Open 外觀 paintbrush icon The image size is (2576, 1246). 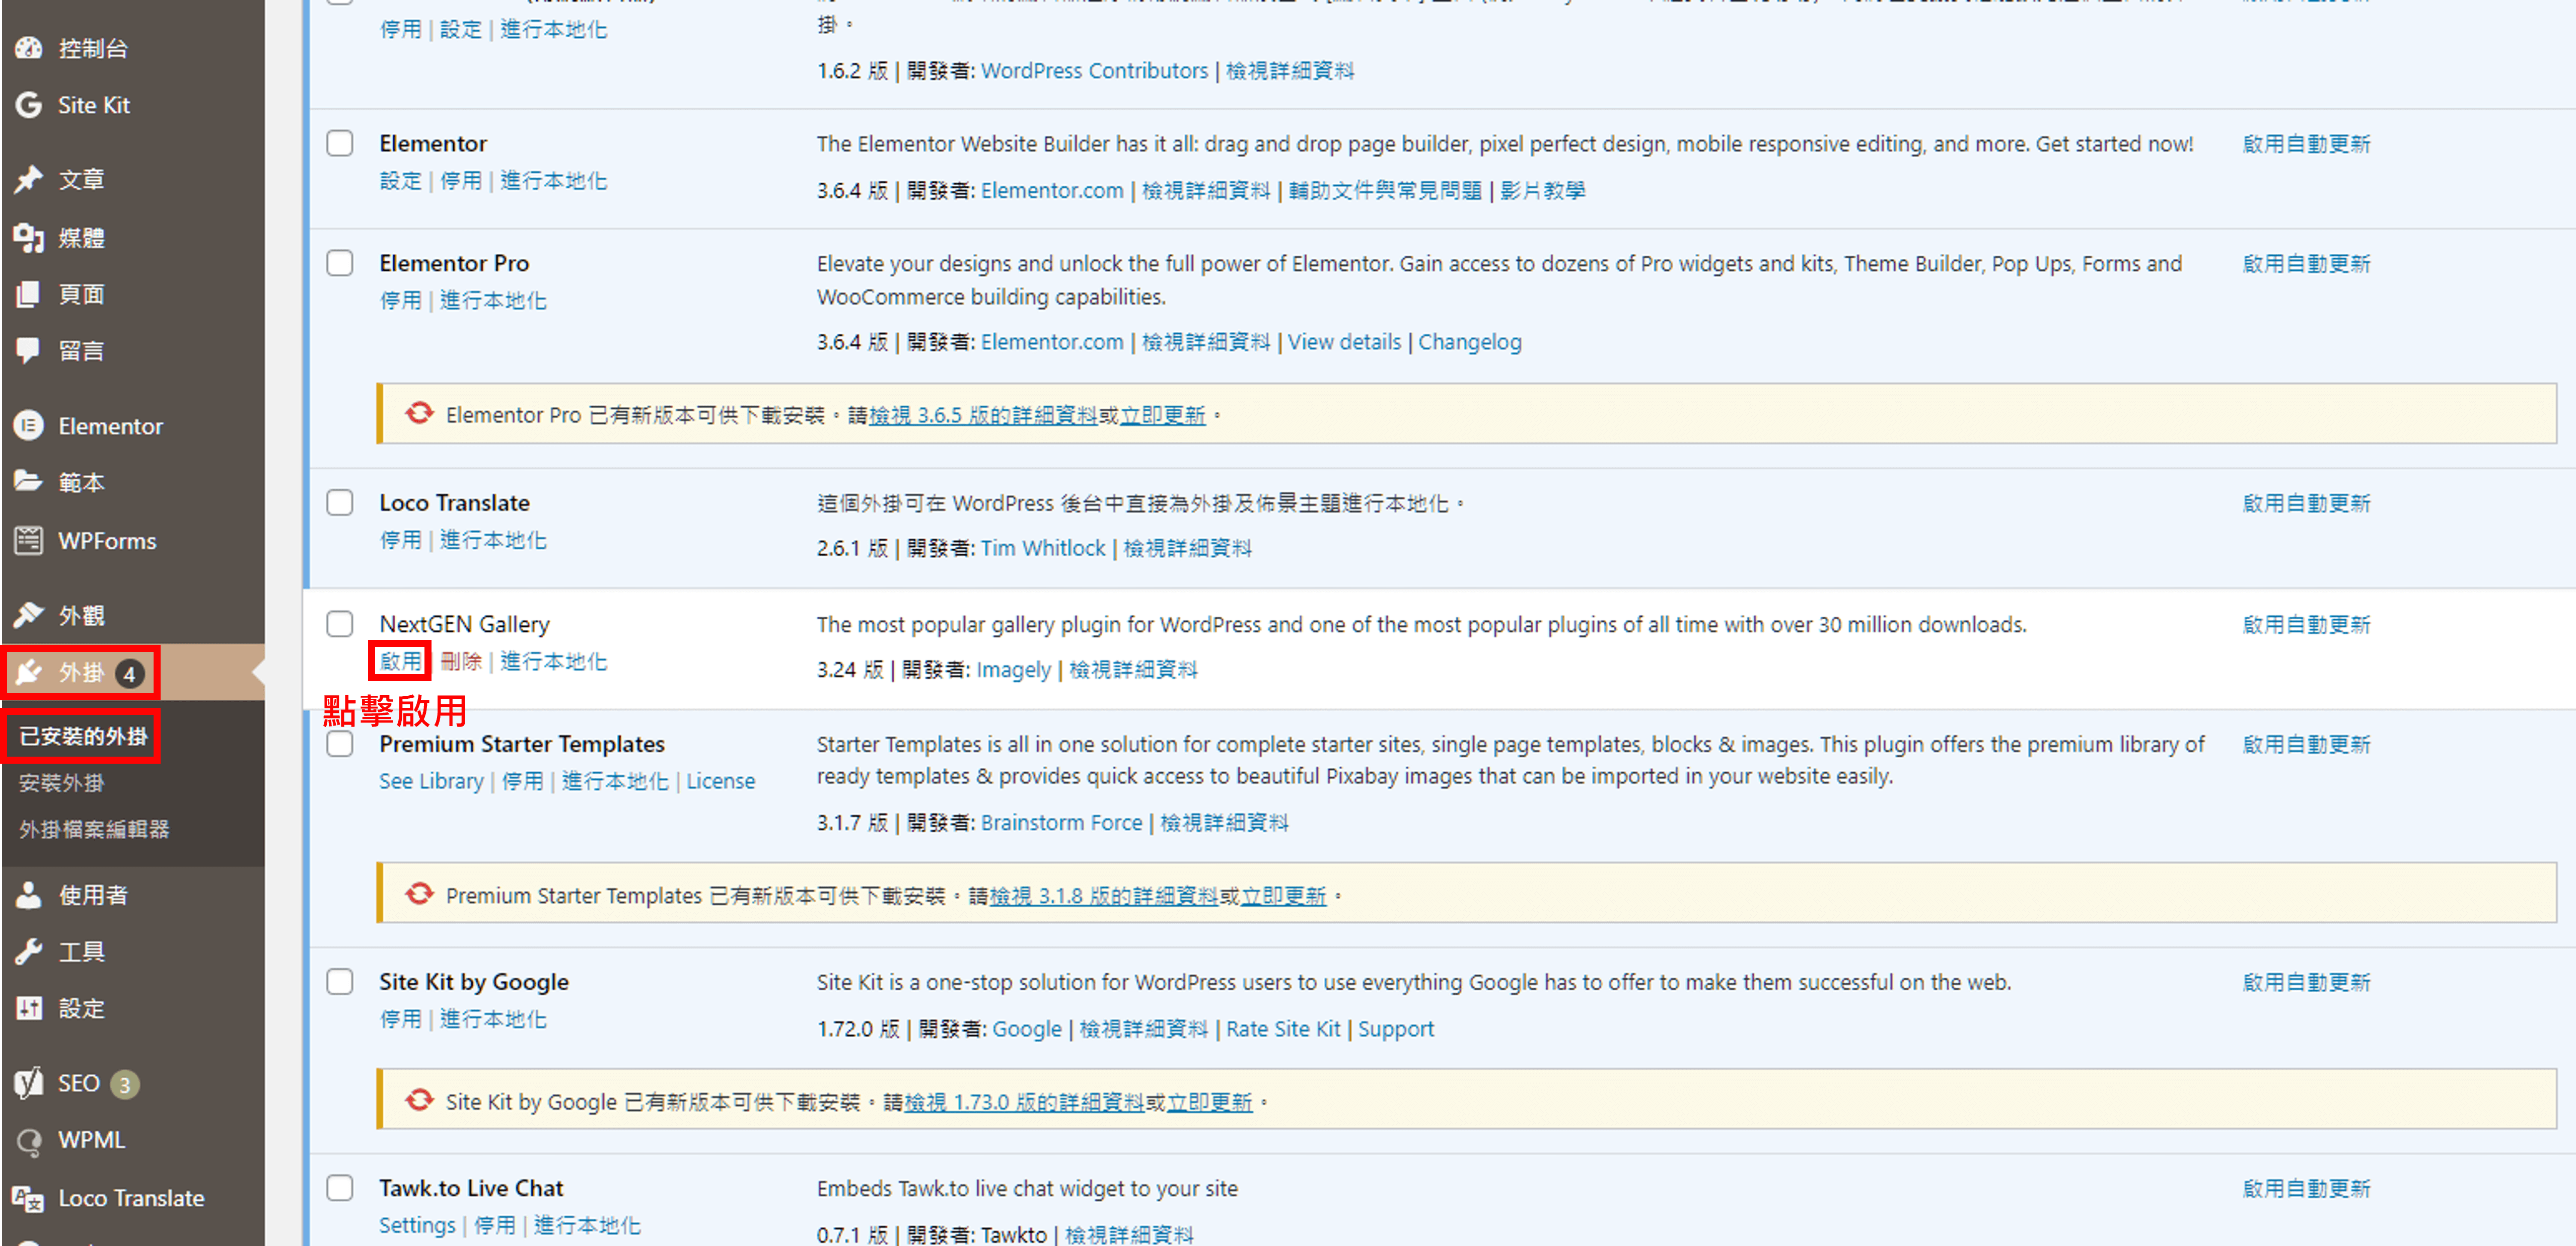point(28,615)
